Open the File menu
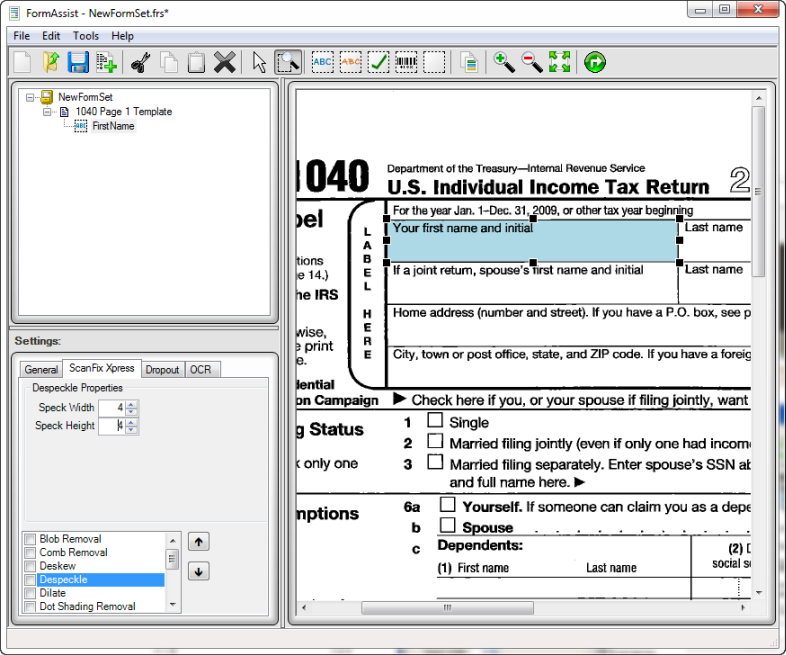This screenshot has width=786, height=655. coord(22,36)
